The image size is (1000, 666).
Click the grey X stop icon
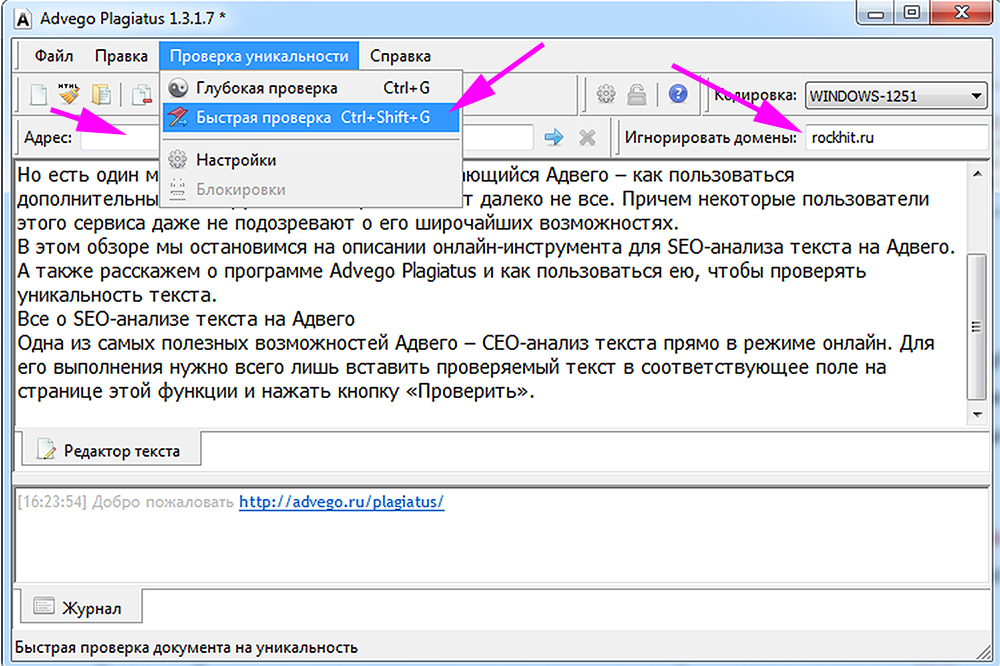tap(588, 137)
